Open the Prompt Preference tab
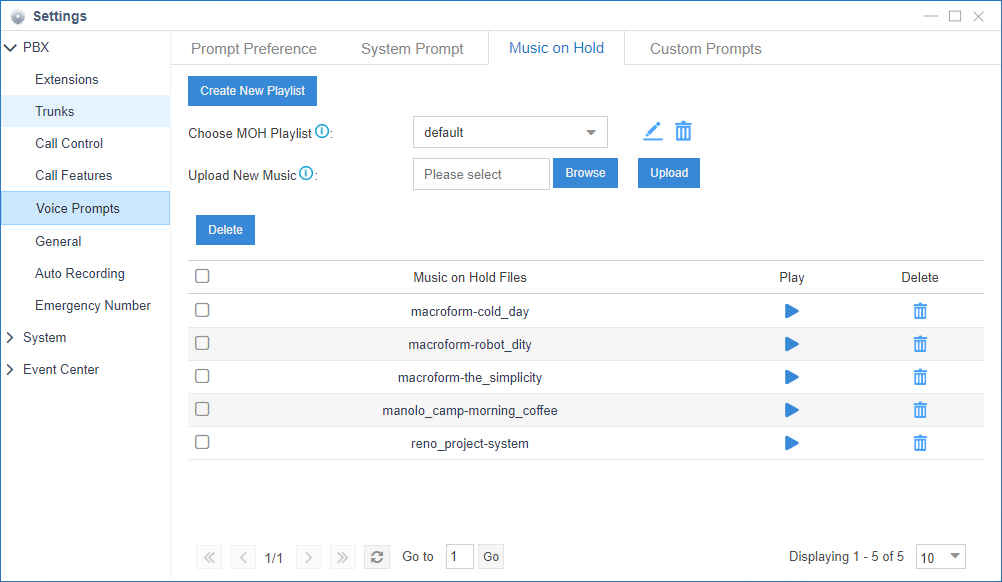The height and width of the screenshot is (582, 1002). coord(253,49)
